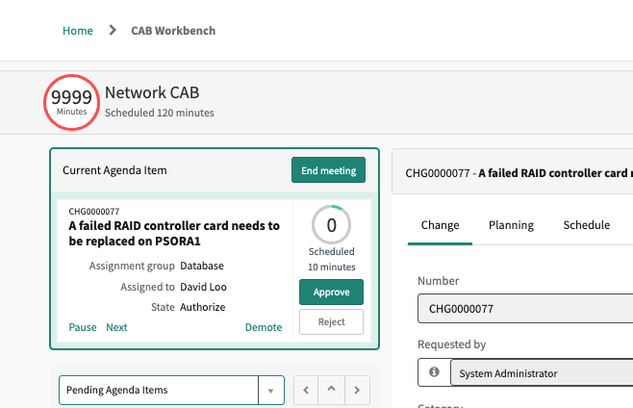Open the Pending Agenda Items dropdown arrow

point(271,390)
